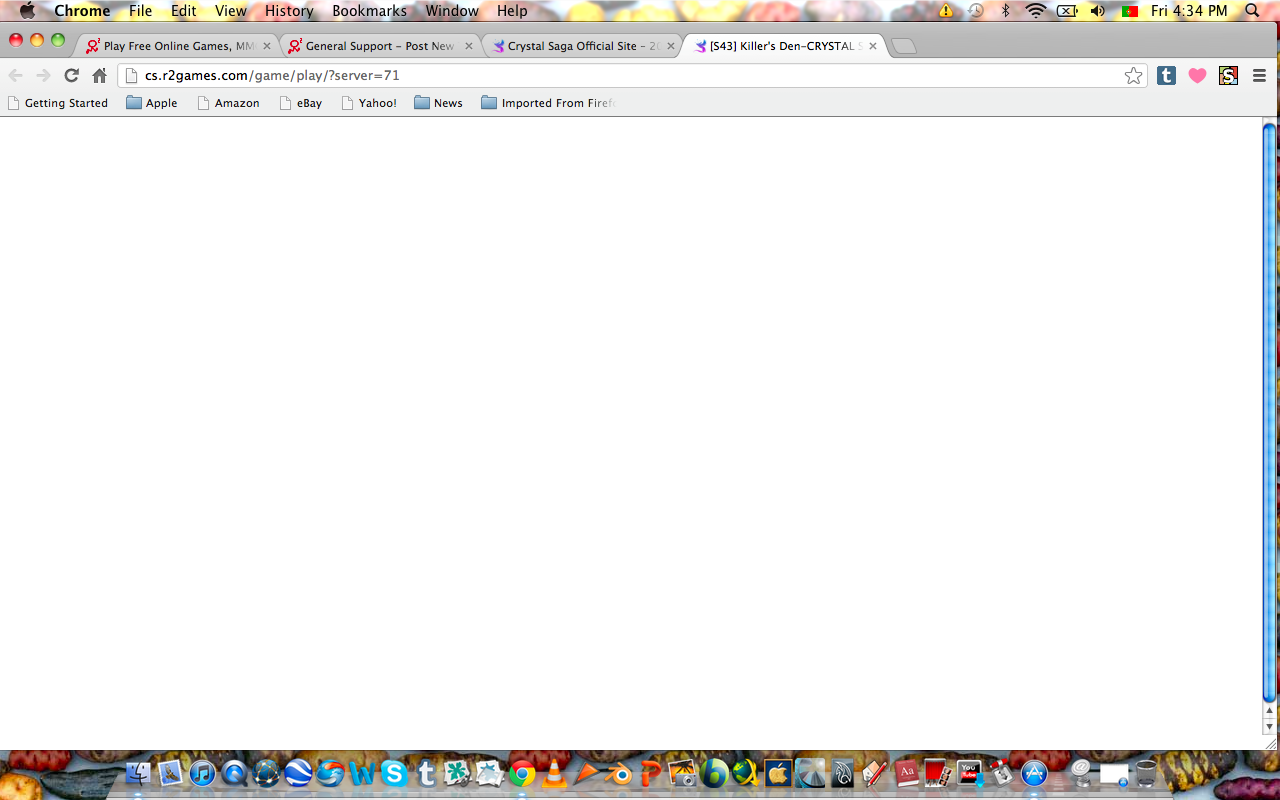Click the pink heart extension icon
Screen dimensions: 1280x800
1197,76
